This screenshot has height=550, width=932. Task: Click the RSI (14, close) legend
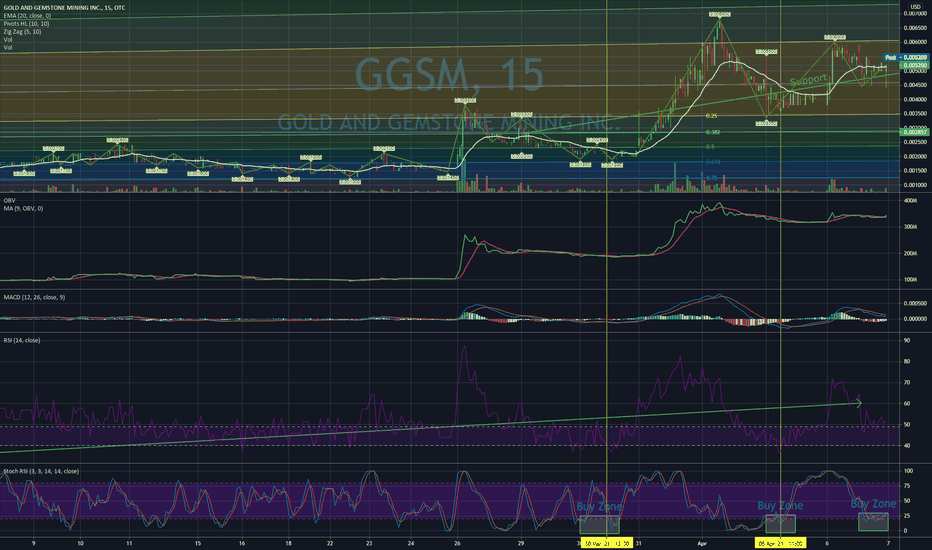[22, 341]
